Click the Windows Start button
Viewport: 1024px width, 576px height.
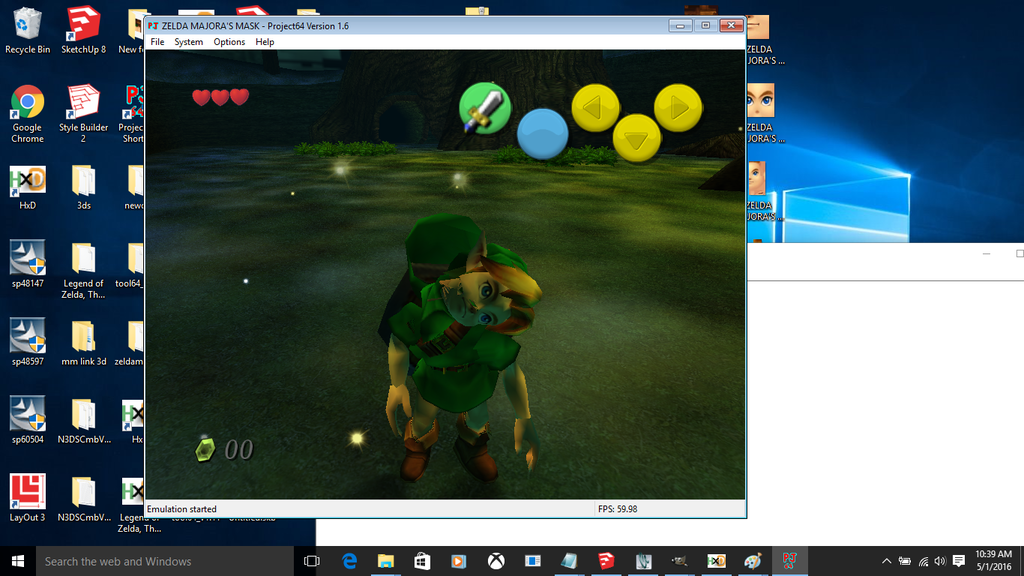point(18,561)
